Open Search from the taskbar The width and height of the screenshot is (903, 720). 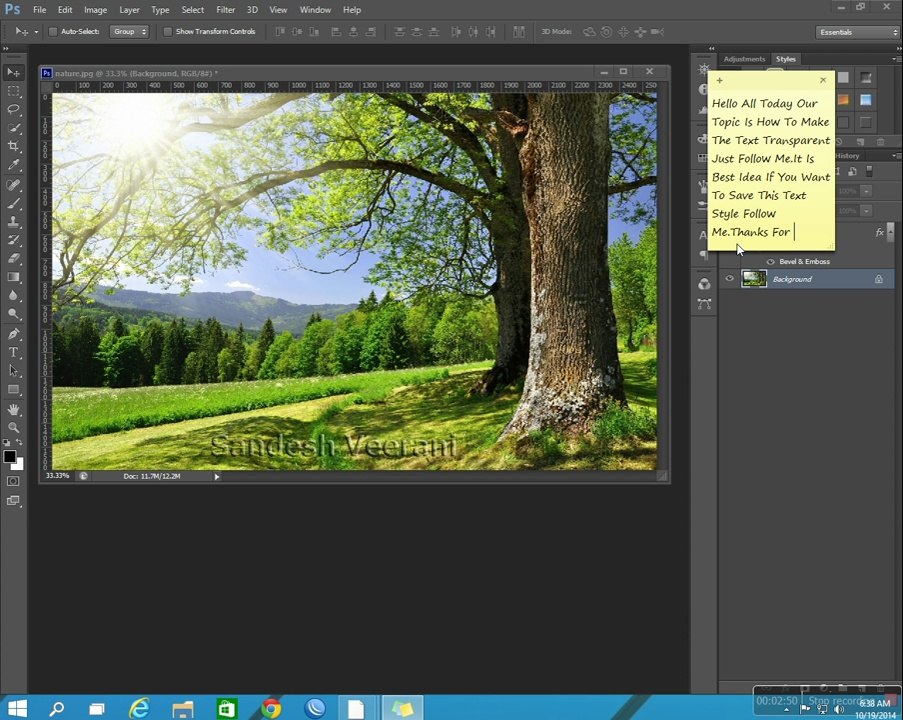(56, 708)
